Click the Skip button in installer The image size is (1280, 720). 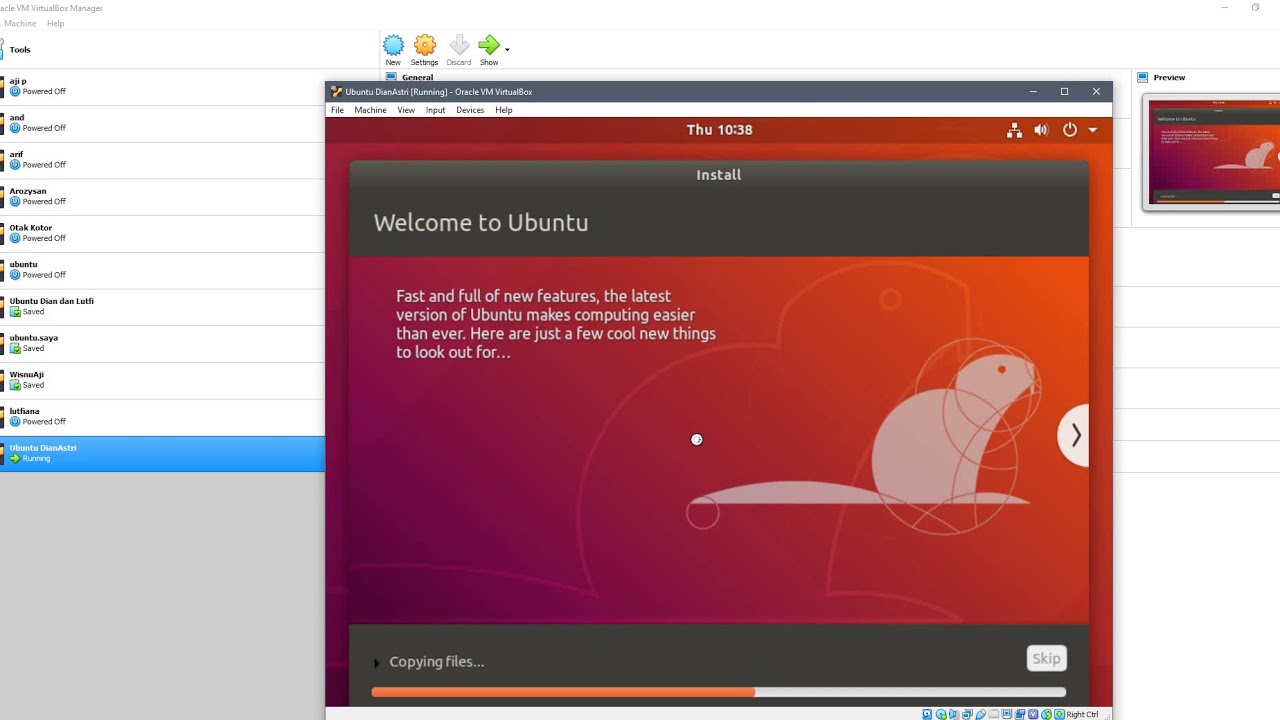click(x=1046, y=658)
